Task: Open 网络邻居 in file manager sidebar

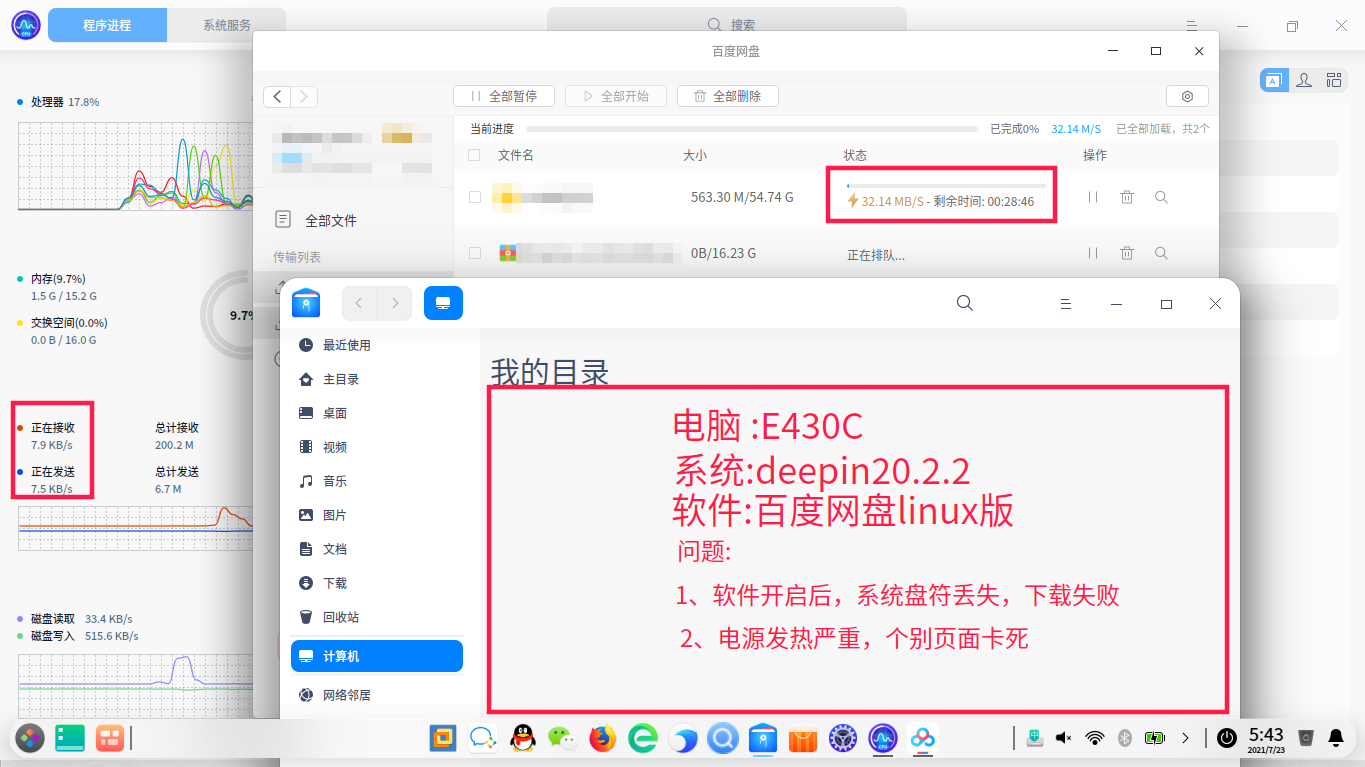Action: click(377, 695)
